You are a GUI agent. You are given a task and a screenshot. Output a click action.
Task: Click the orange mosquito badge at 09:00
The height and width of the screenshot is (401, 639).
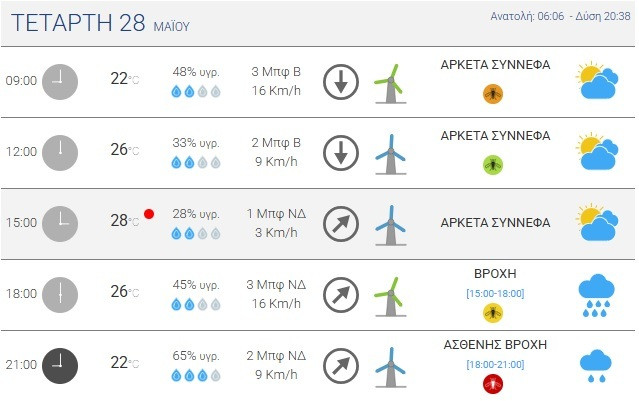493,94
